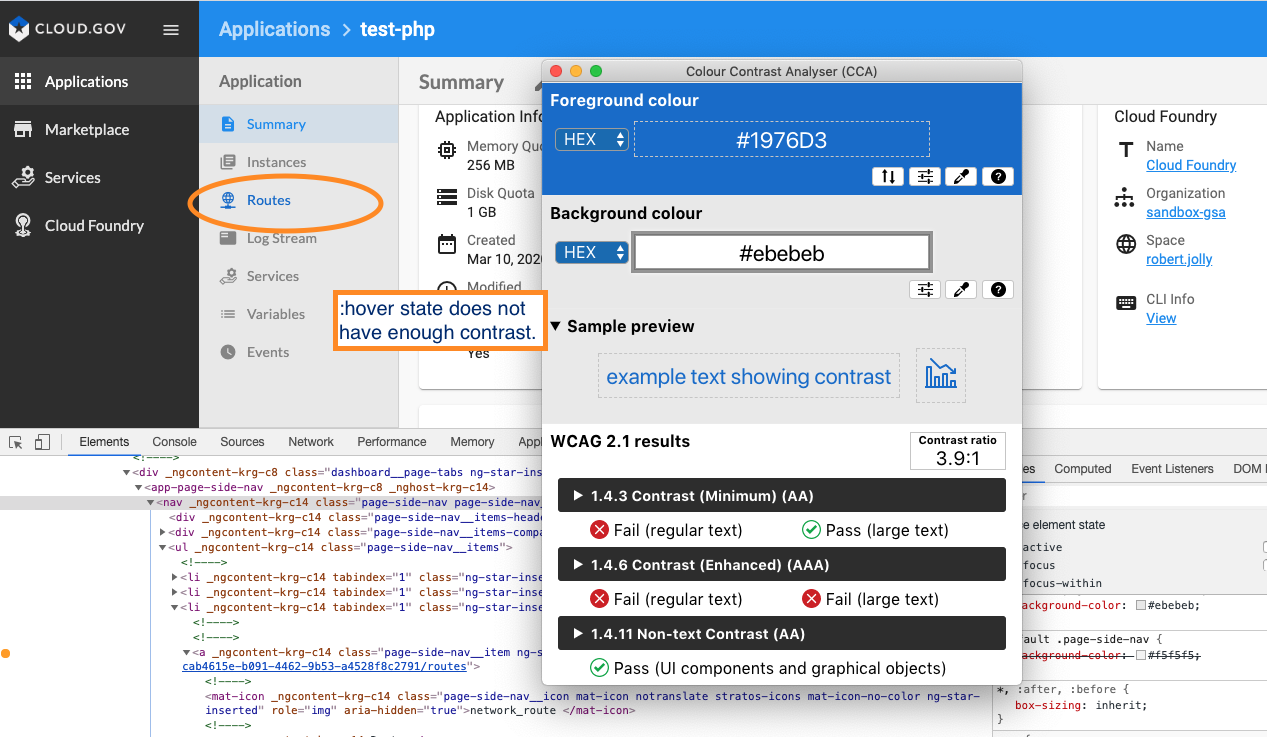Open foreground colour sliders in CCA
Screen dimensions: 1267x737
click(925, 177)
